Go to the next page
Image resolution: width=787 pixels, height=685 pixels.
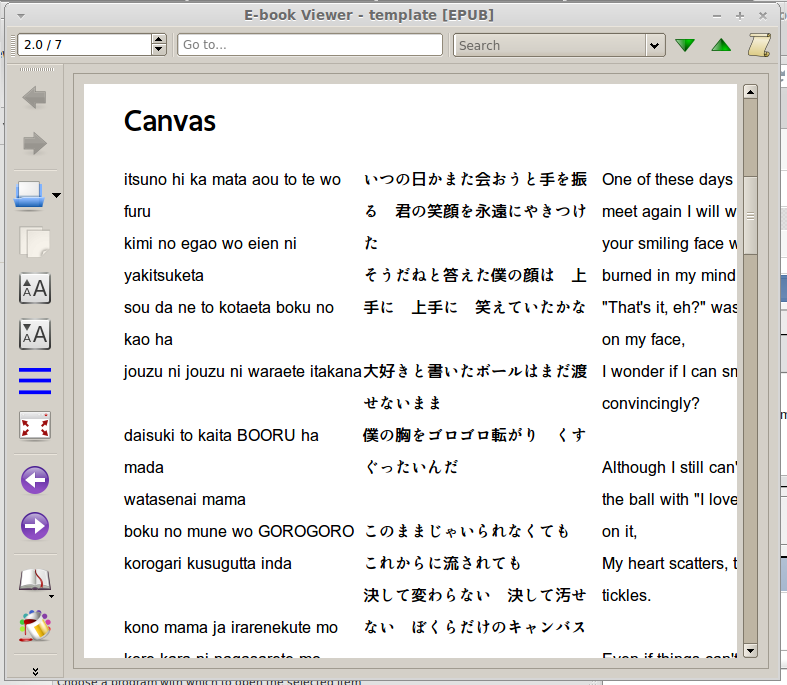[x=35, y=526]
